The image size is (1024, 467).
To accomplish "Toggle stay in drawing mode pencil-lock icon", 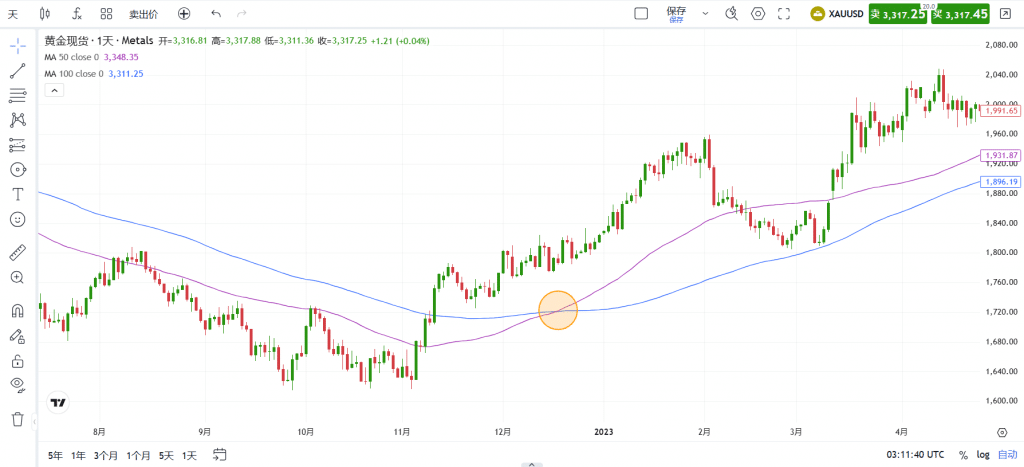I will coord(18,336).
